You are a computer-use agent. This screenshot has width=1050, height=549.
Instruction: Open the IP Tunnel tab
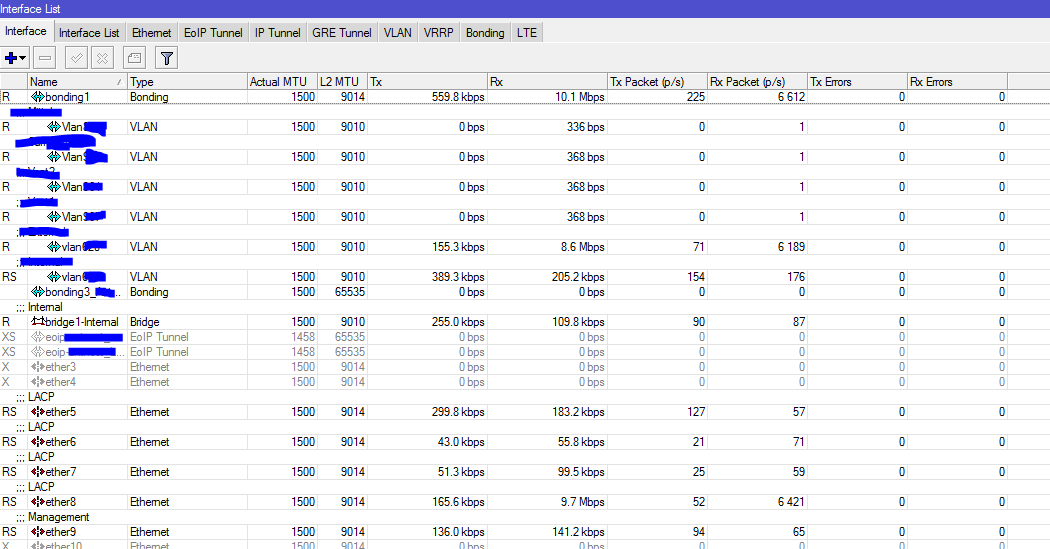pyautogui.click(x=277, y=33)
